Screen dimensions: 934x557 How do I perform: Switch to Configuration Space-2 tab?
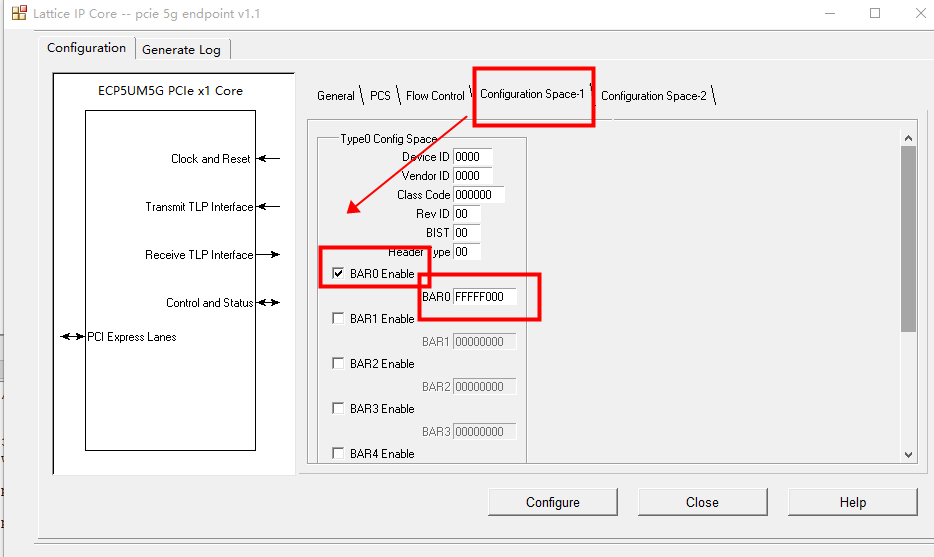[653, 96]
